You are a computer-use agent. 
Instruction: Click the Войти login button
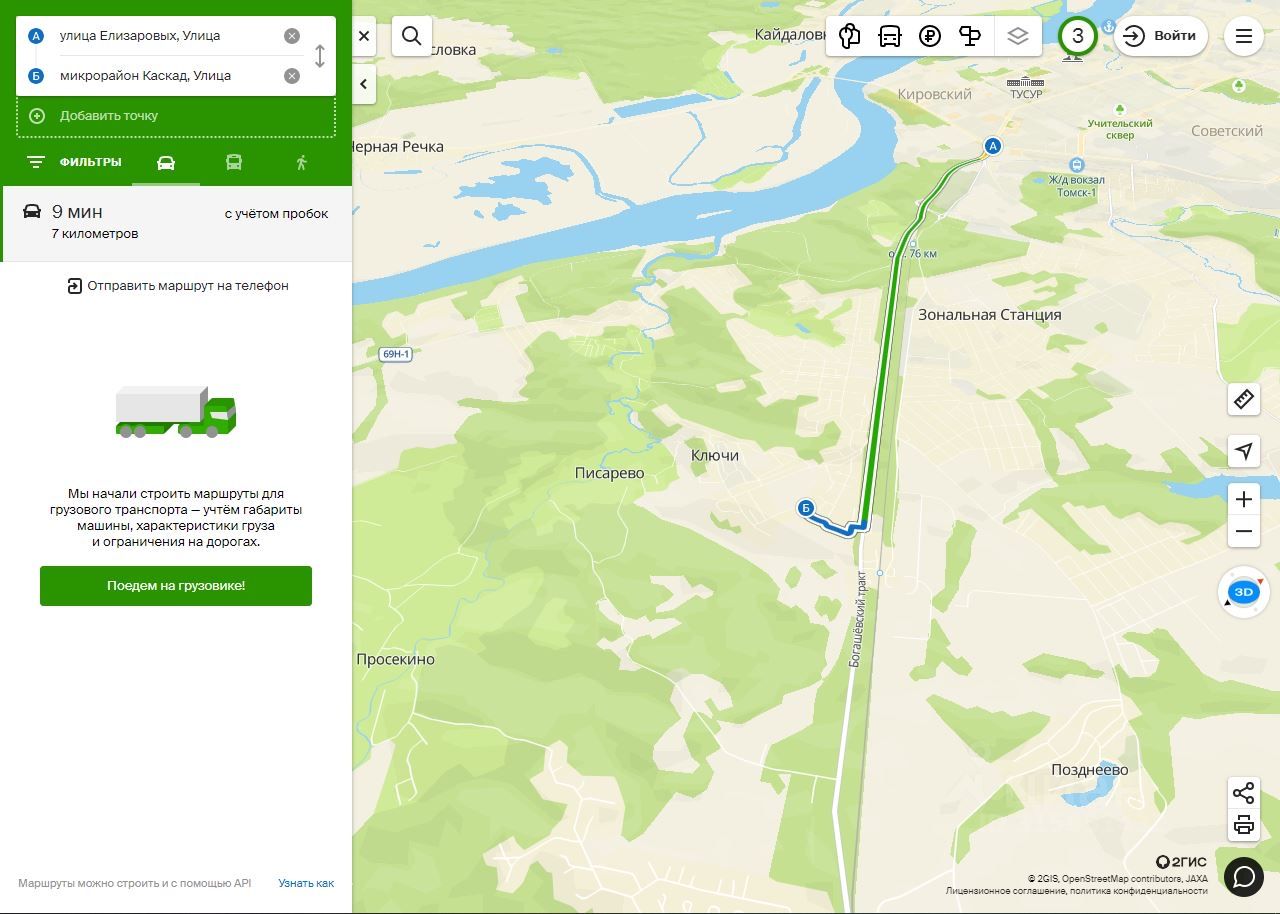coord(1160,36)
